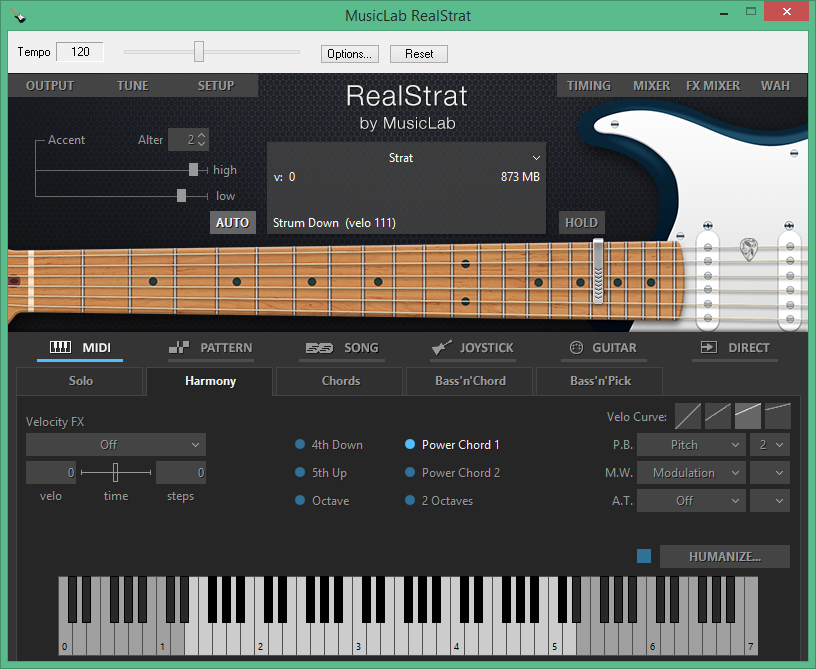This screenshot has width=816, height=669.
Task: Click the steps value field
Action: pos(181,472)
